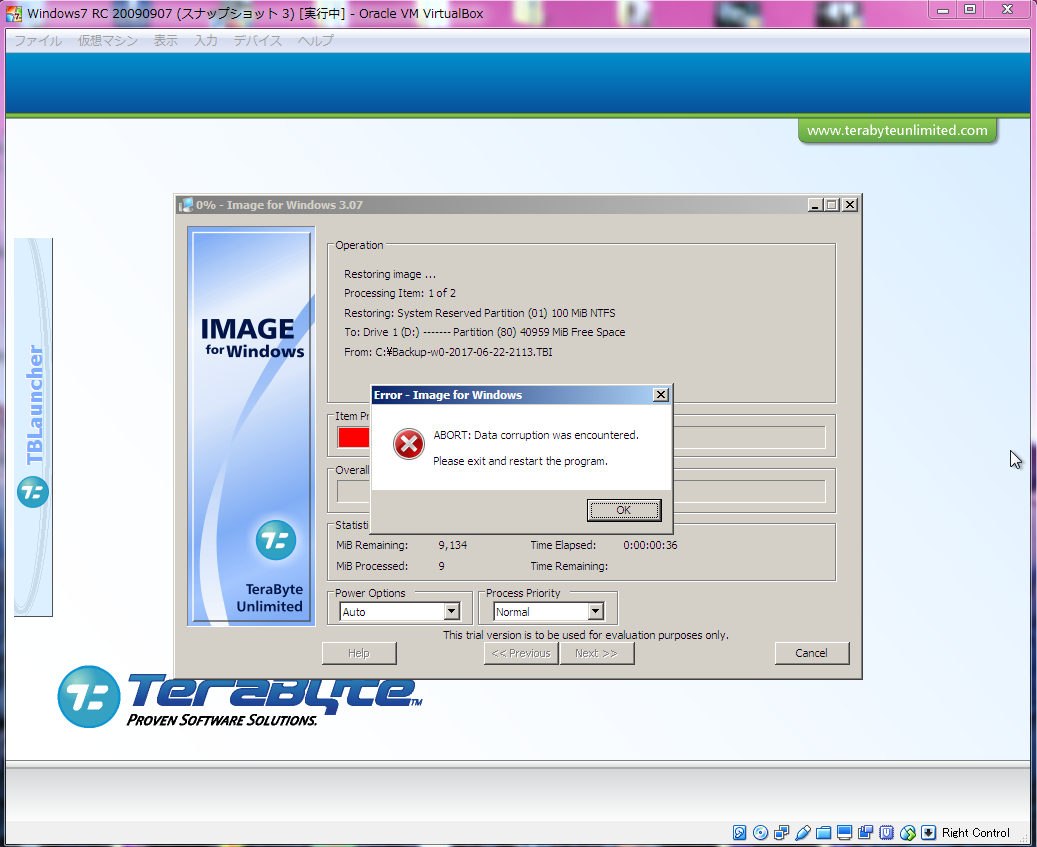Screen dimensions: 1037x847
Task: Click the keyboard capture arrow icon
Action: click(x=929, y=832)
